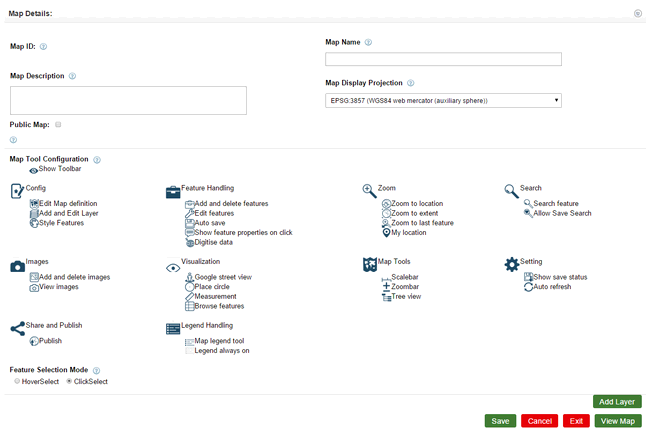Image resolution: width=652 pixels, height=435 pixels.
Task: Click the Publish share icon
Action: coord(34,341)
